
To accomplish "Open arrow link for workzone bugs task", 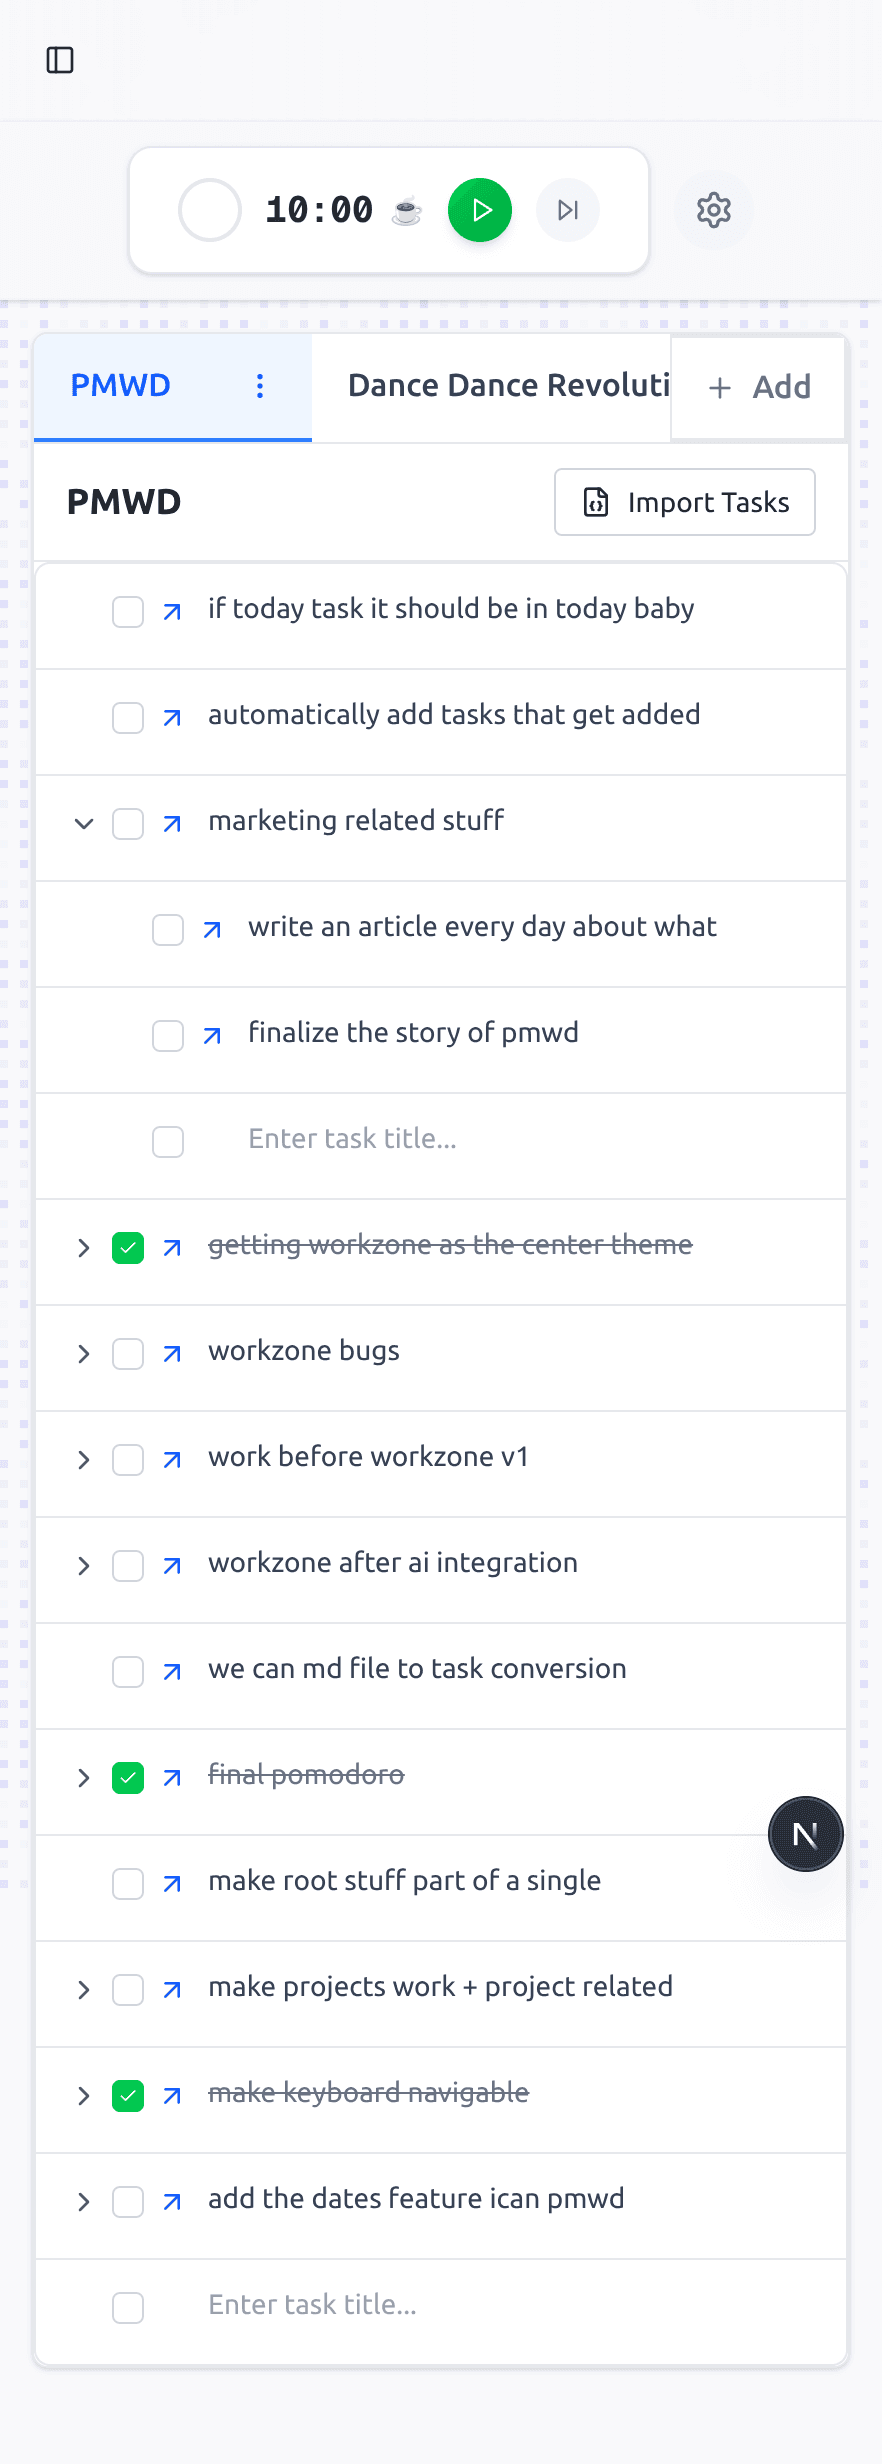I will tap(172, 1354).
